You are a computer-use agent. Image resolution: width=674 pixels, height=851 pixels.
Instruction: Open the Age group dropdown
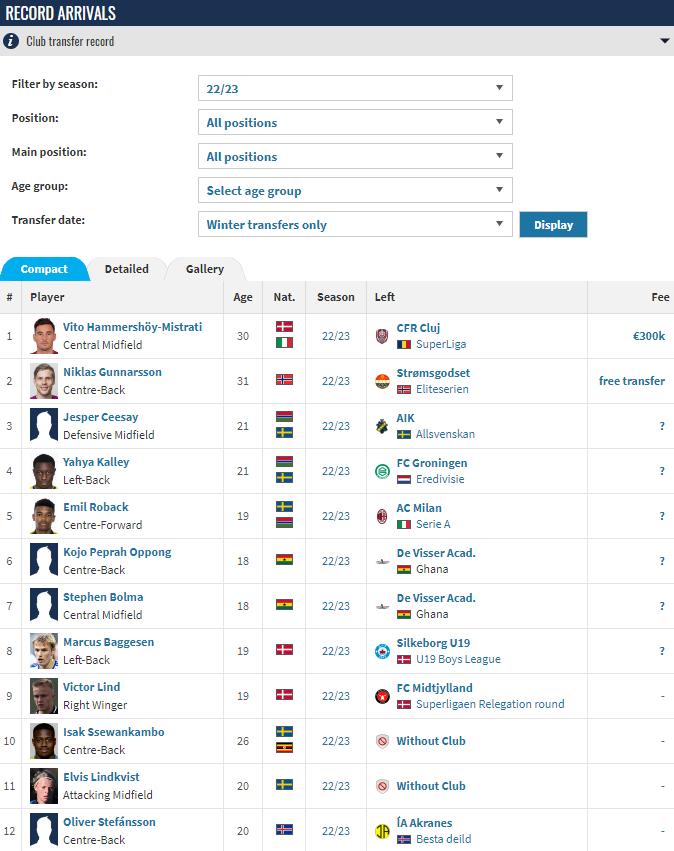pos(355,190)
